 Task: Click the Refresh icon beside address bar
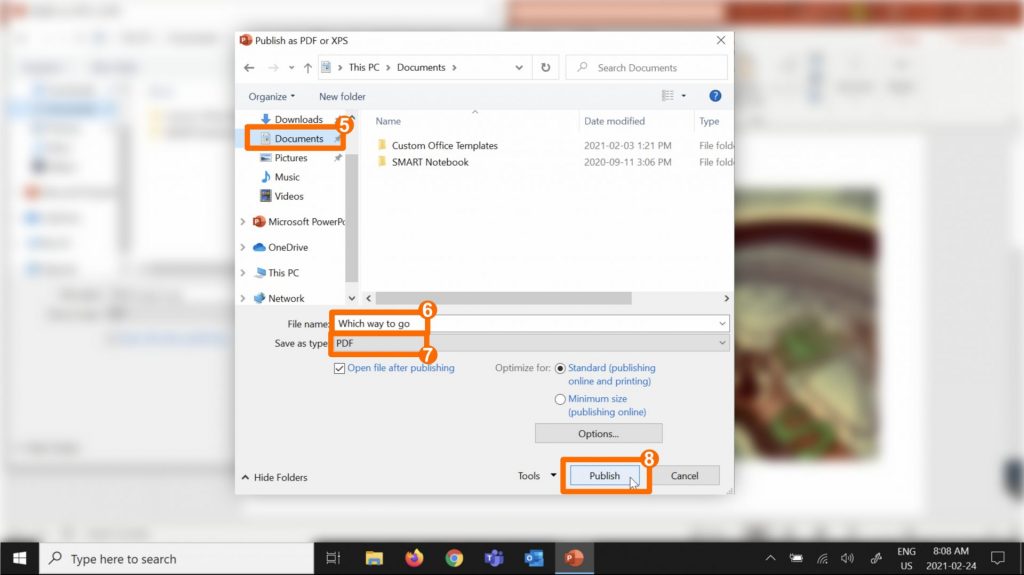545,68
